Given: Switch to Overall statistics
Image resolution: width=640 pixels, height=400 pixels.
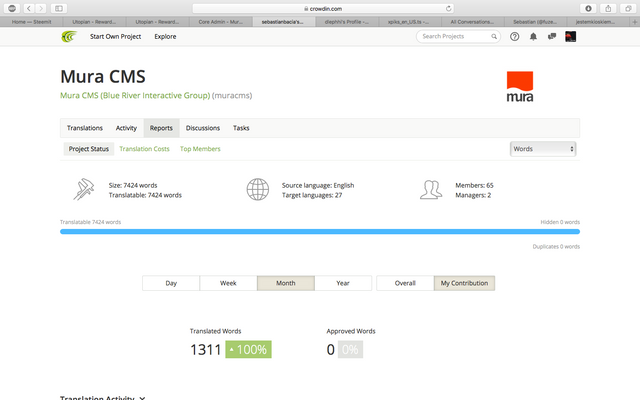Looking at the screenshot, I should (405, 283).
